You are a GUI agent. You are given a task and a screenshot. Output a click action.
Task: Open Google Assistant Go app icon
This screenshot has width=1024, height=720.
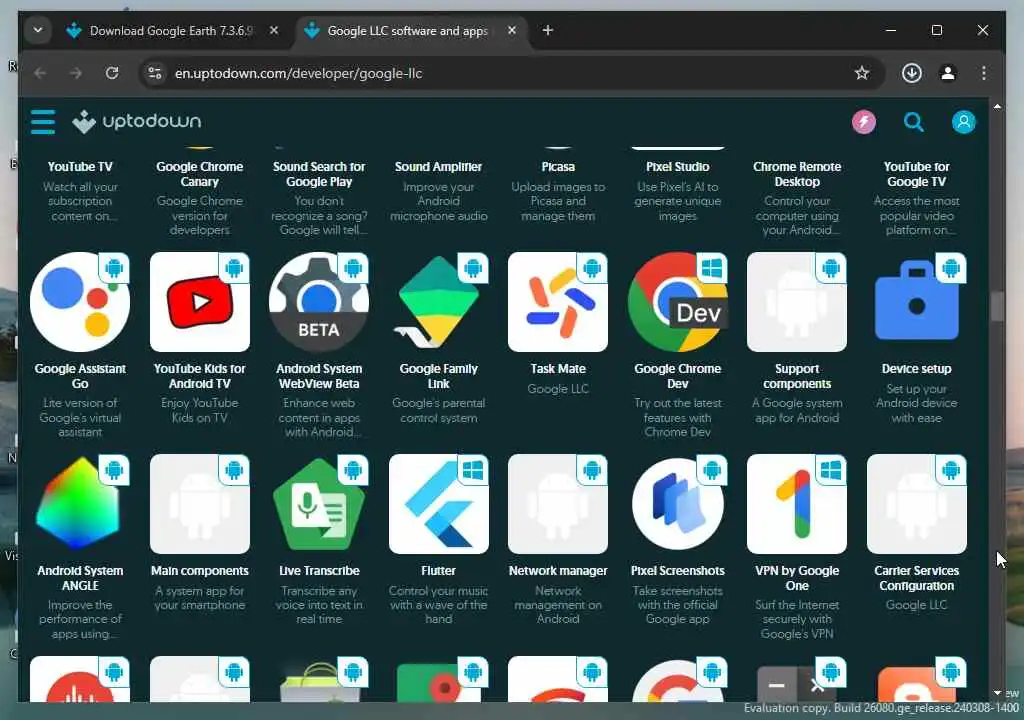tap(80, 302)
